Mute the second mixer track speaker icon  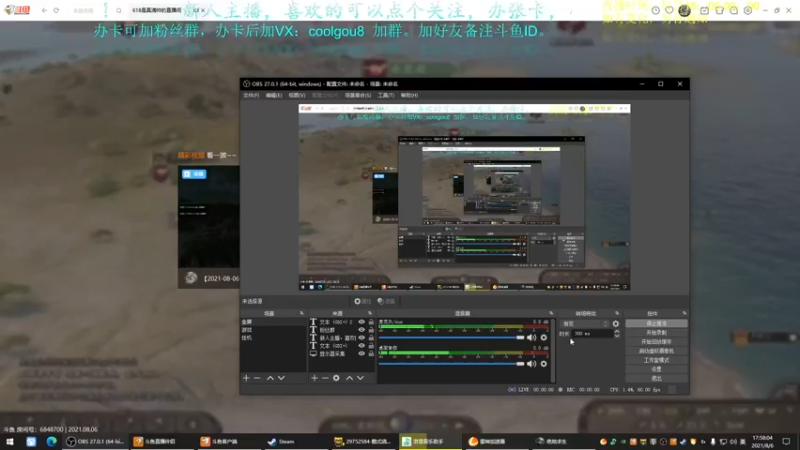point(532,364)
